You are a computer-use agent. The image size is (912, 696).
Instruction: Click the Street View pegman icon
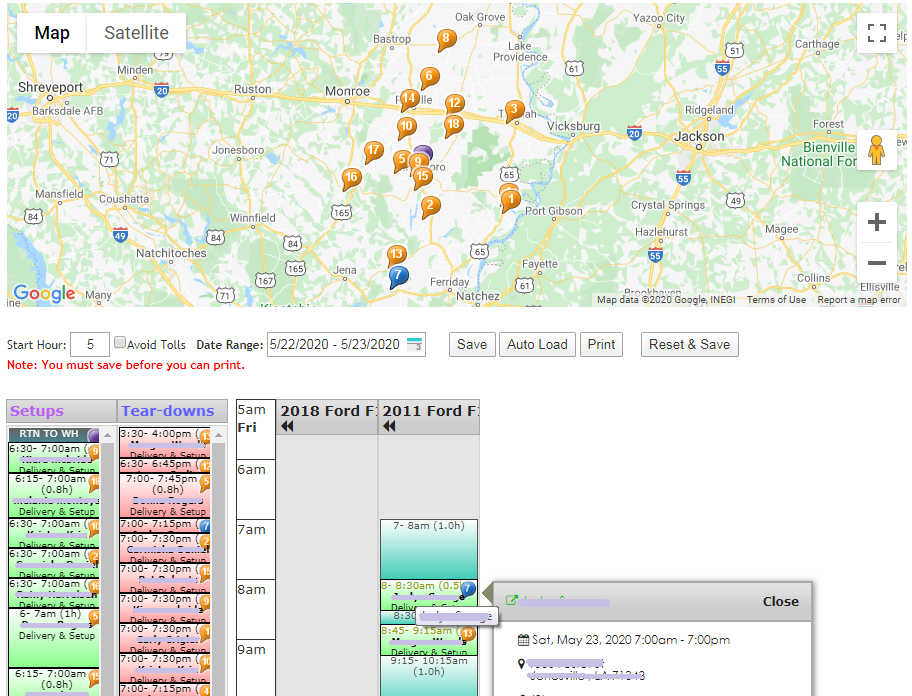[x=877, y=150]
